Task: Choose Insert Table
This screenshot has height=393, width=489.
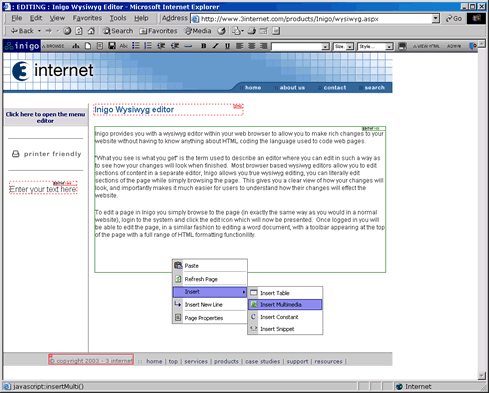Action: pos(285,293)
